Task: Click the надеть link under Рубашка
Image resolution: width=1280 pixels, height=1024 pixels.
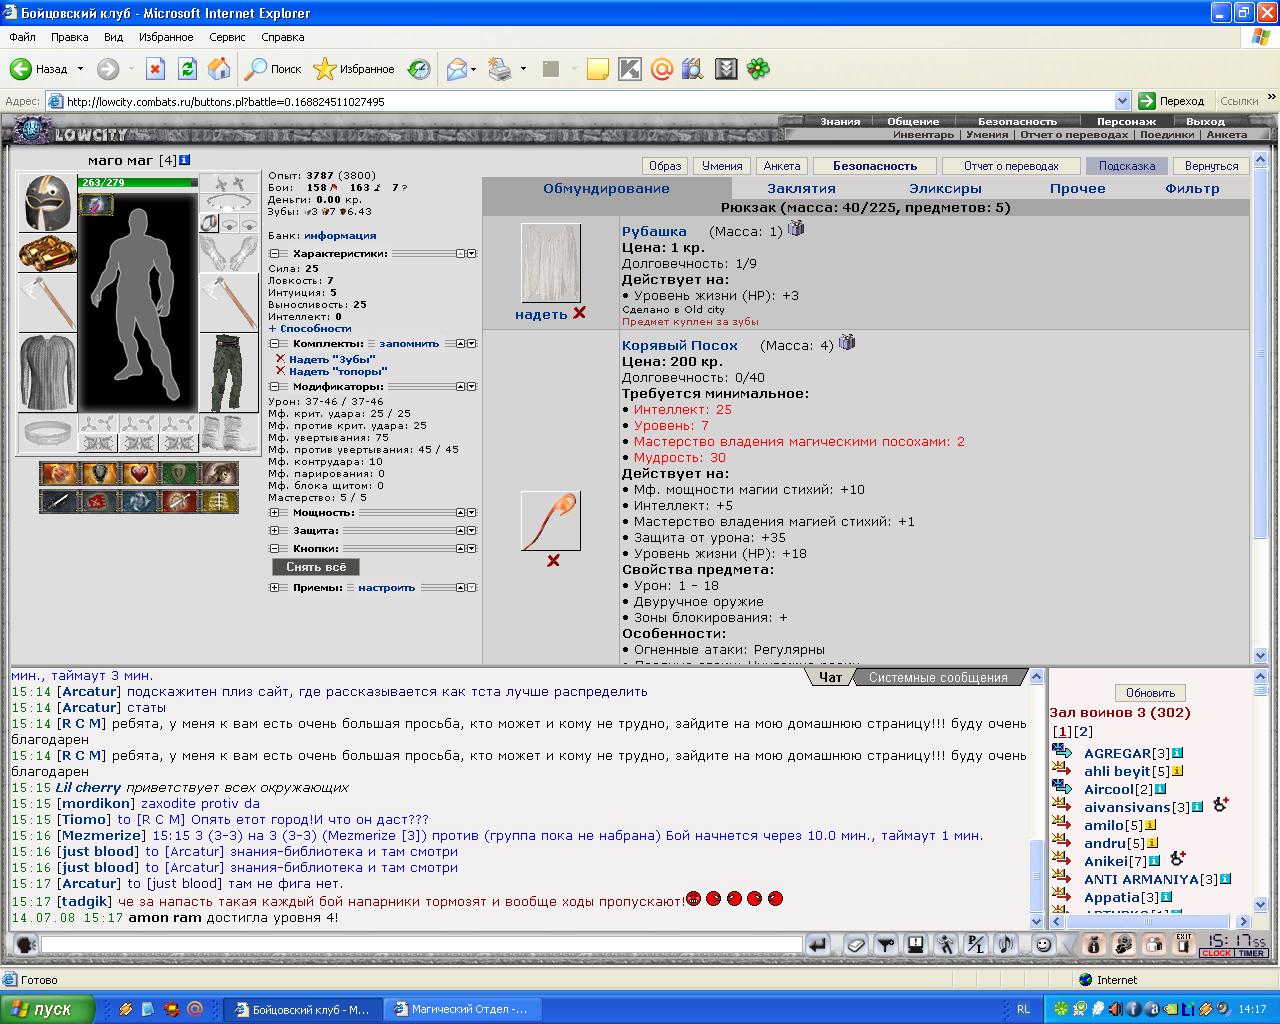Action: [x=541, y=314]
